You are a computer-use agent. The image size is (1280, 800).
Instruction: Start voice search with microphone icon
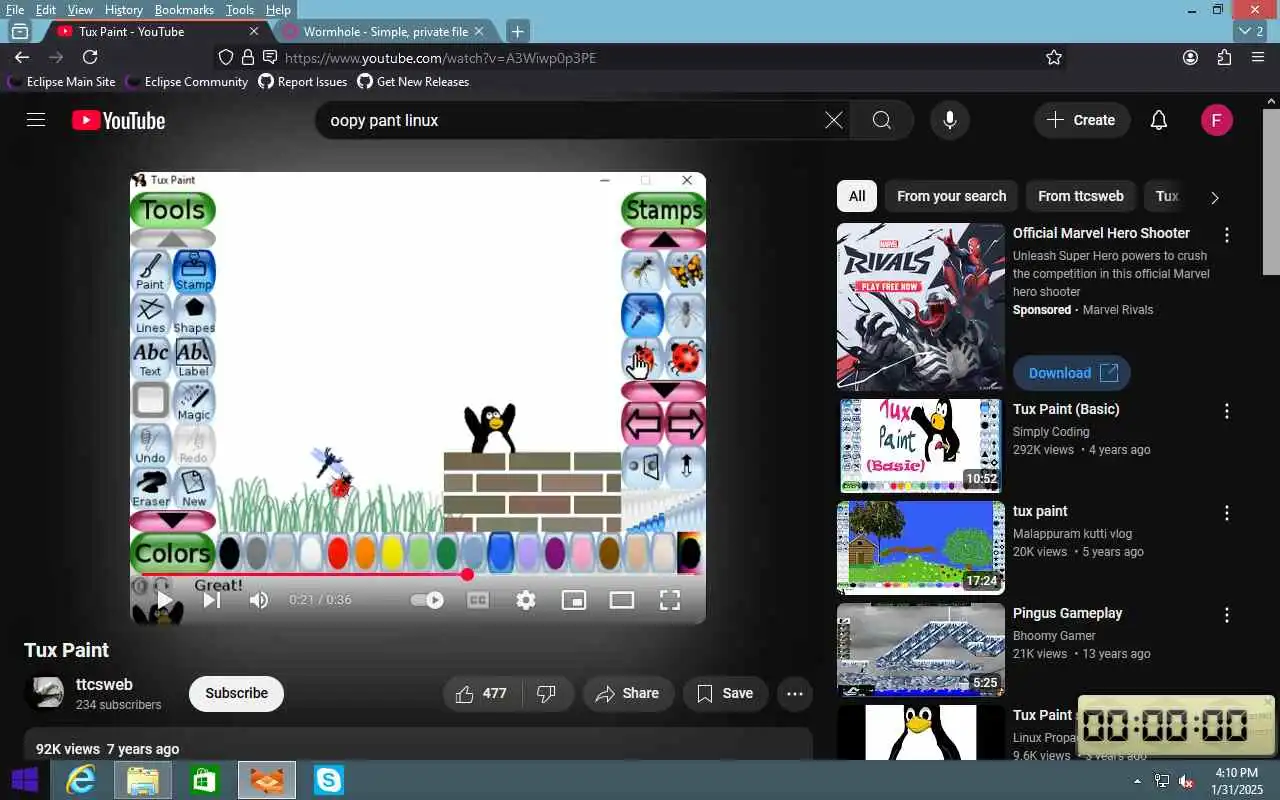click(950, 120)
